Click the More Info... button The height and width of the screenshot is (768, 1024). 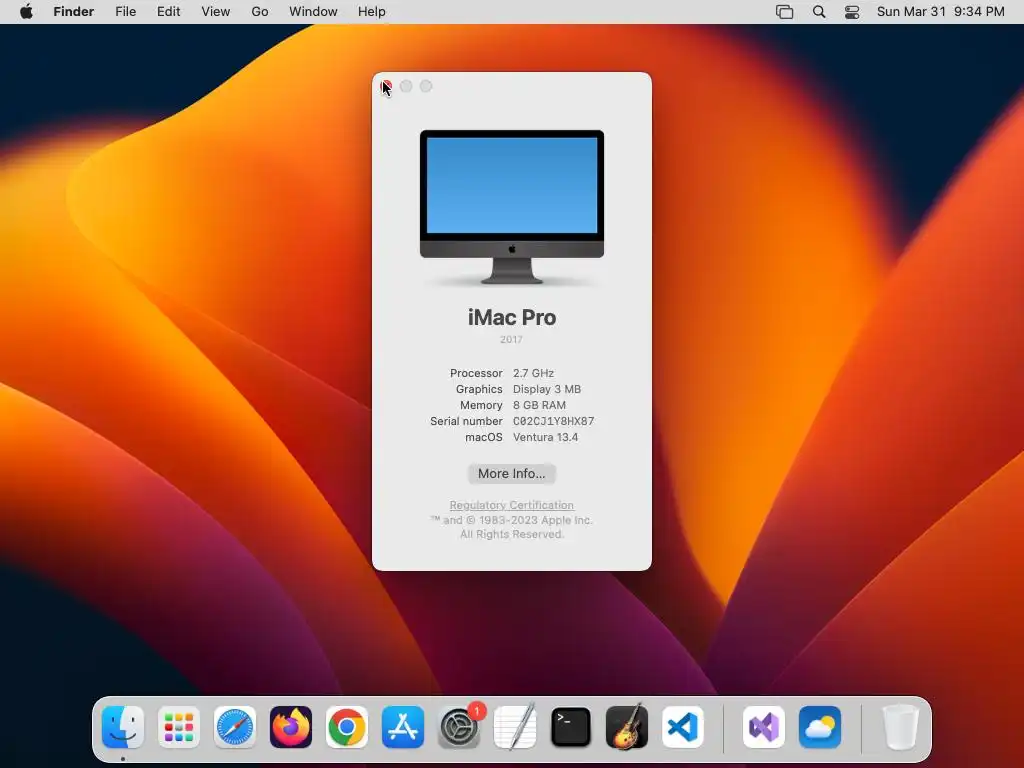click(511, 473)
